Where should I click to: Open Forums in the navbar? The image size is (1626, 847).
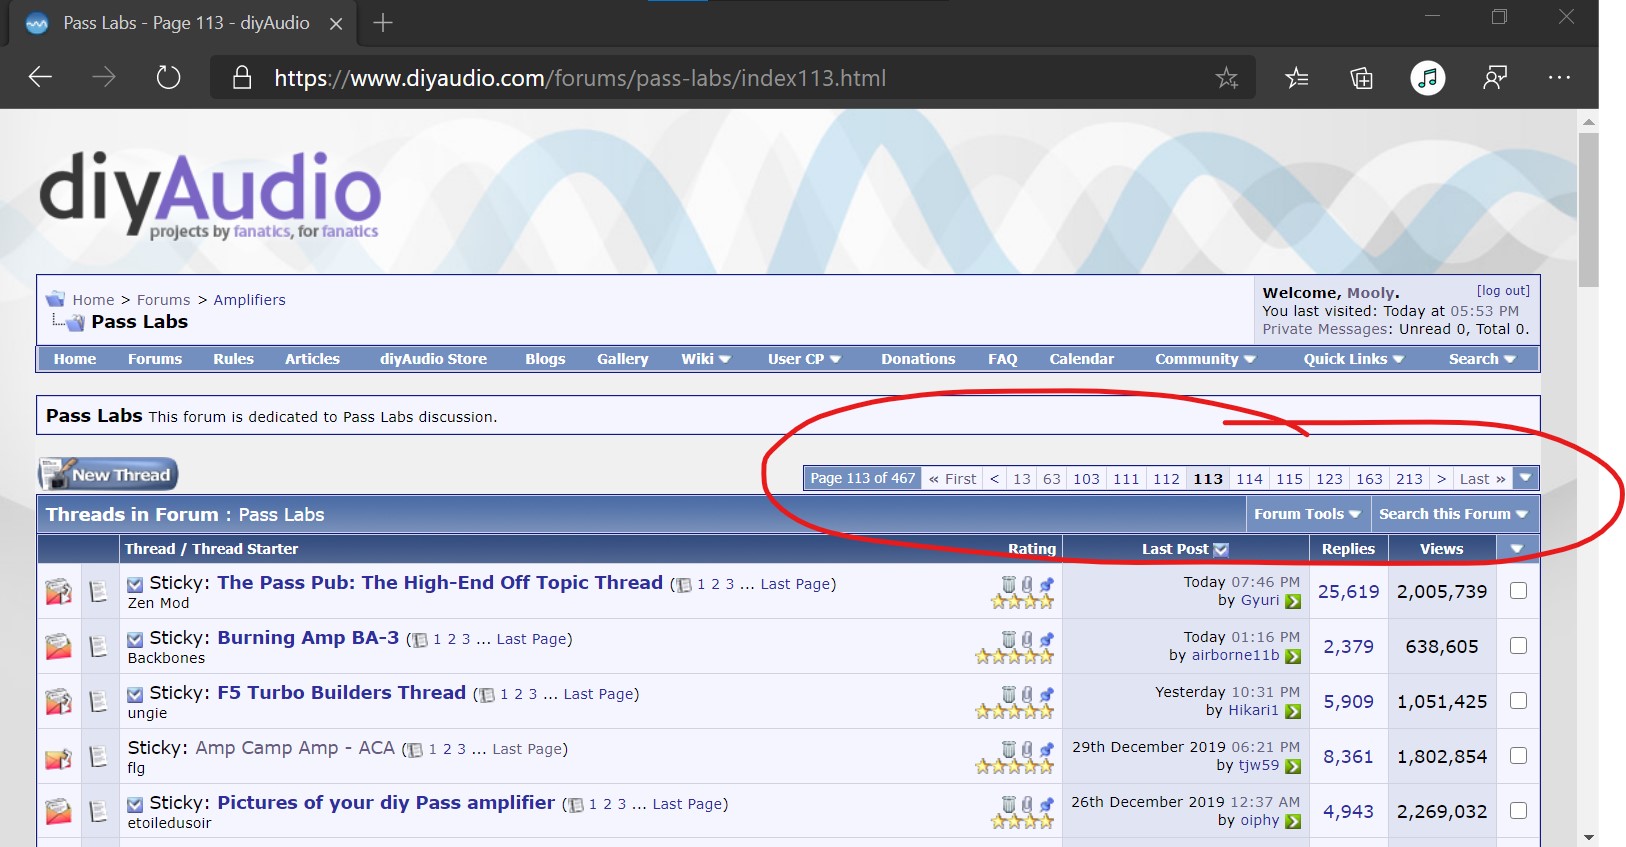pyautogui.click(x=155, y=359)
